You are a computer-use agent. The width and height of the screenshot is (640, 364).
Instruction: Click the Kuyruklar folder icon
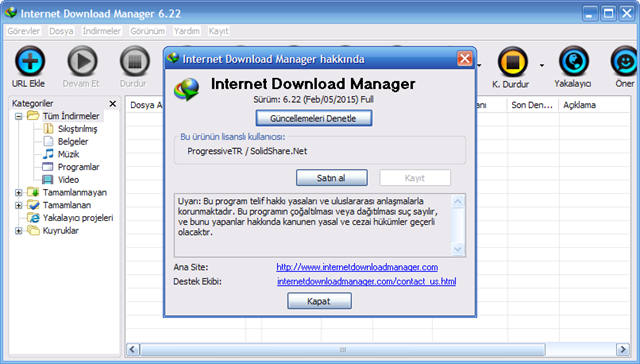33,231
